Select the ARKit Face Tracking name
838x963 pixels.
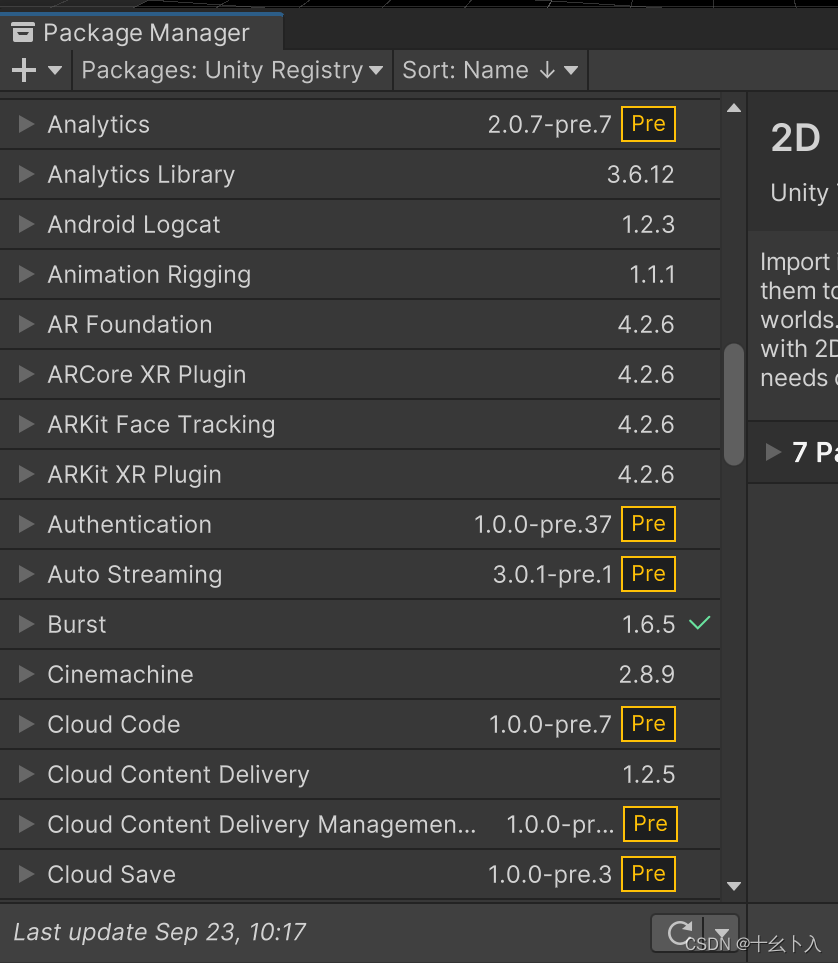pyautogui.click(x=162, y=425)
